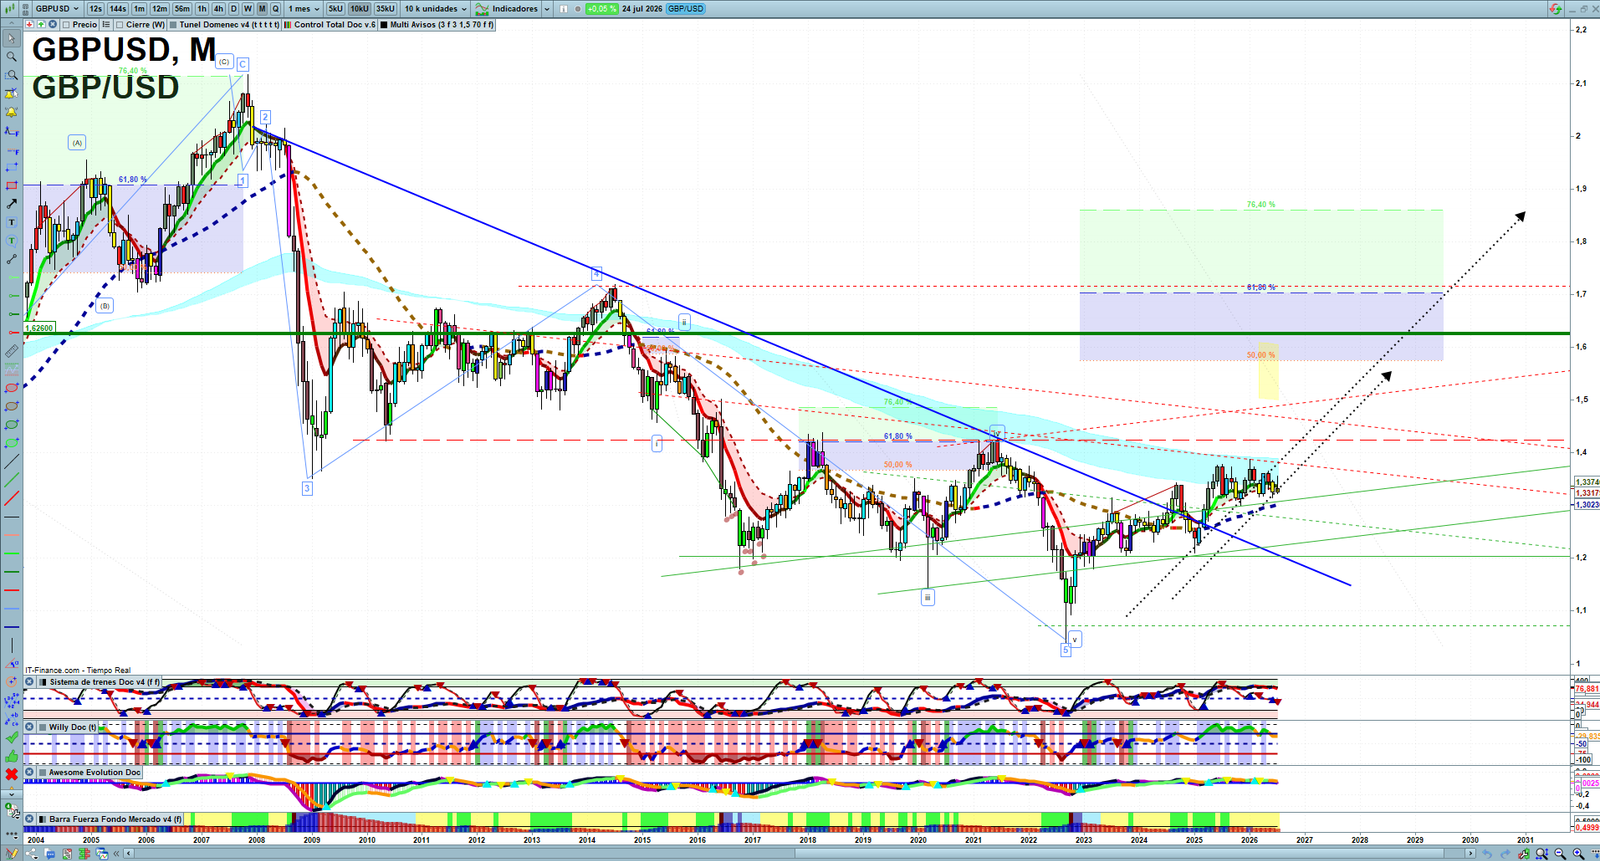Toggle the Cierre (W) checkbox
This screenshot has height=861, width=1600.
[121, 24]
